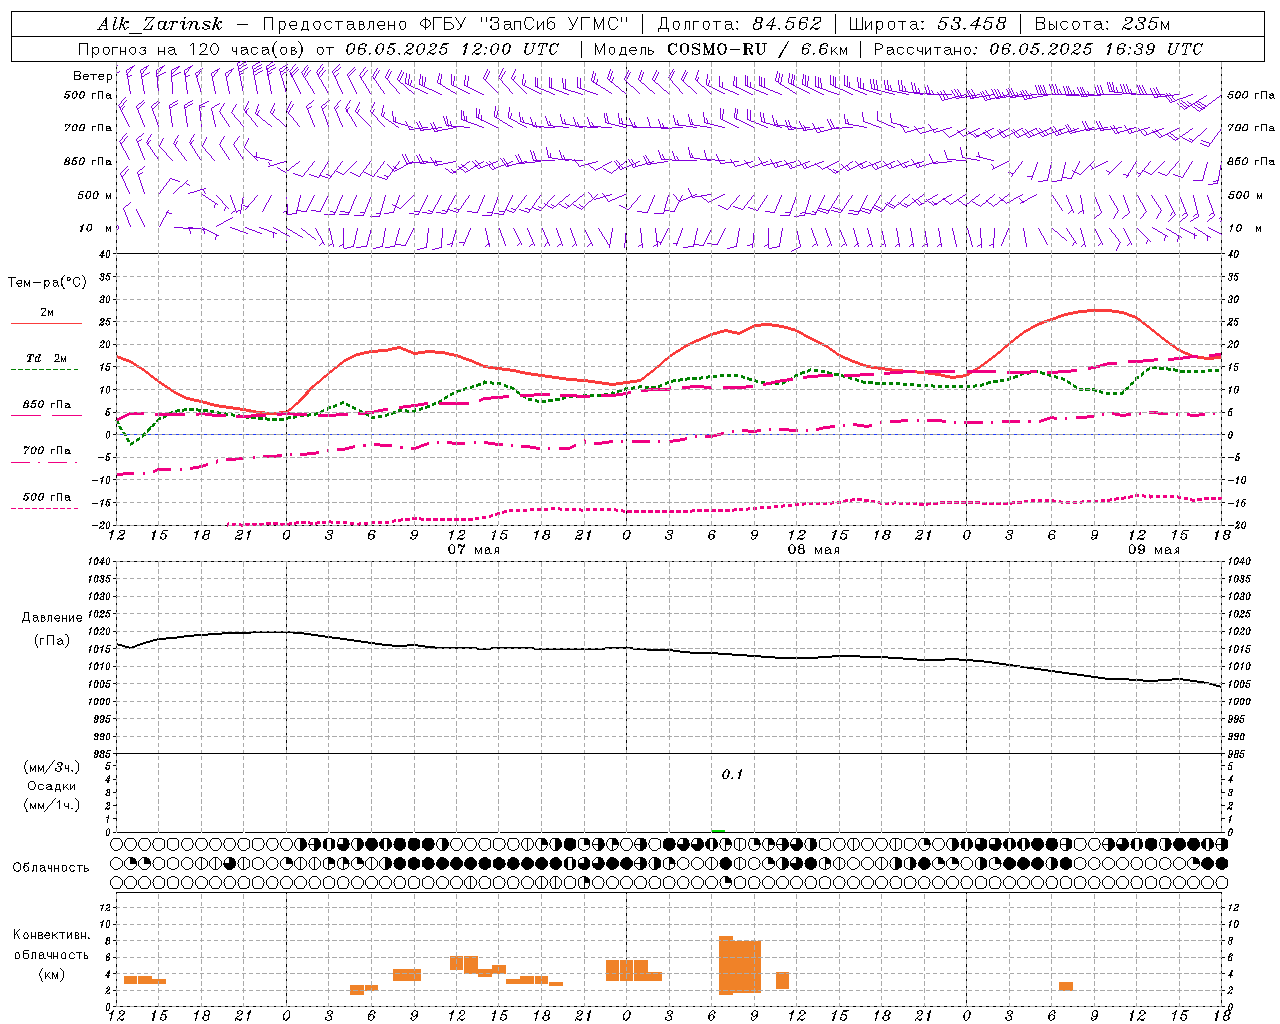Click the 40 value on left temperature axis
The width and height of the screenshot is (1280, 1024).
[x=104, y=255]
